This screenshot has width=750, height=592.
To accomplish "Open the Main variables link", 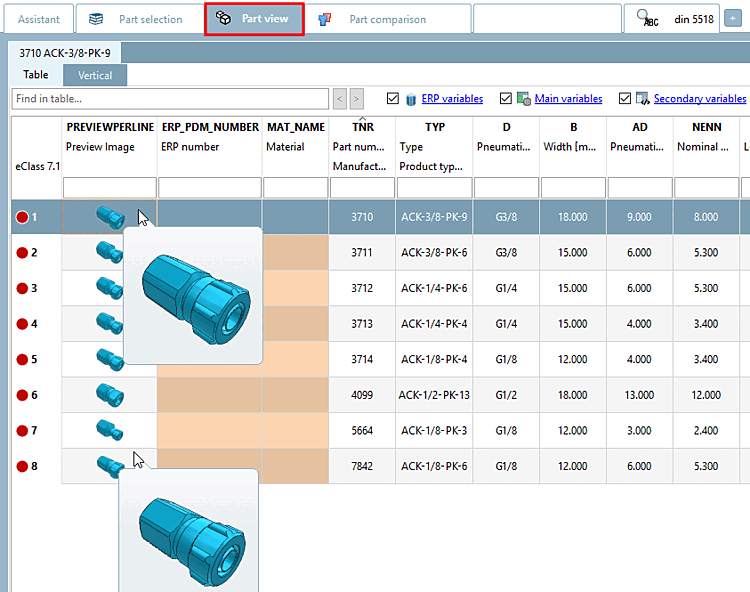I will pos(568,99).
